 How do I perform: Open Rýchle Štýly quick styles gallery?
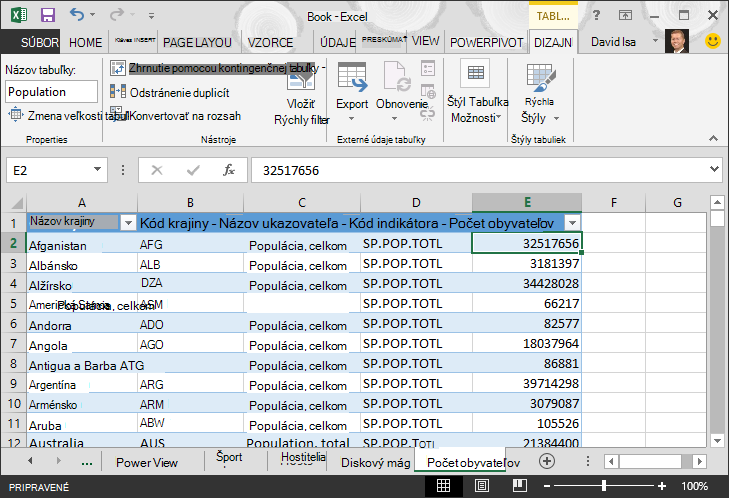click(x=540, y=93)
